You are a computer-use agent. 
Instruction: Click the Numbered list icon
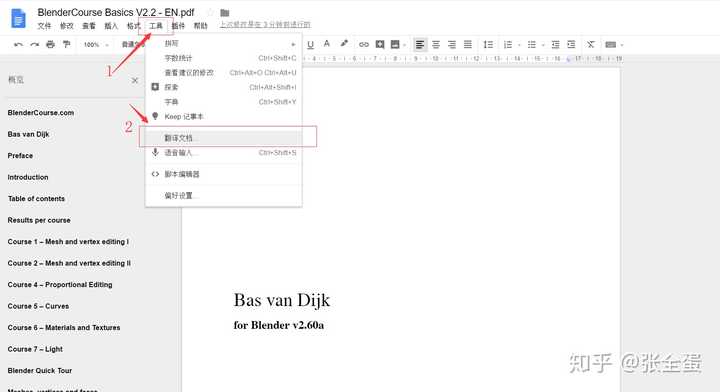(507, 45)
